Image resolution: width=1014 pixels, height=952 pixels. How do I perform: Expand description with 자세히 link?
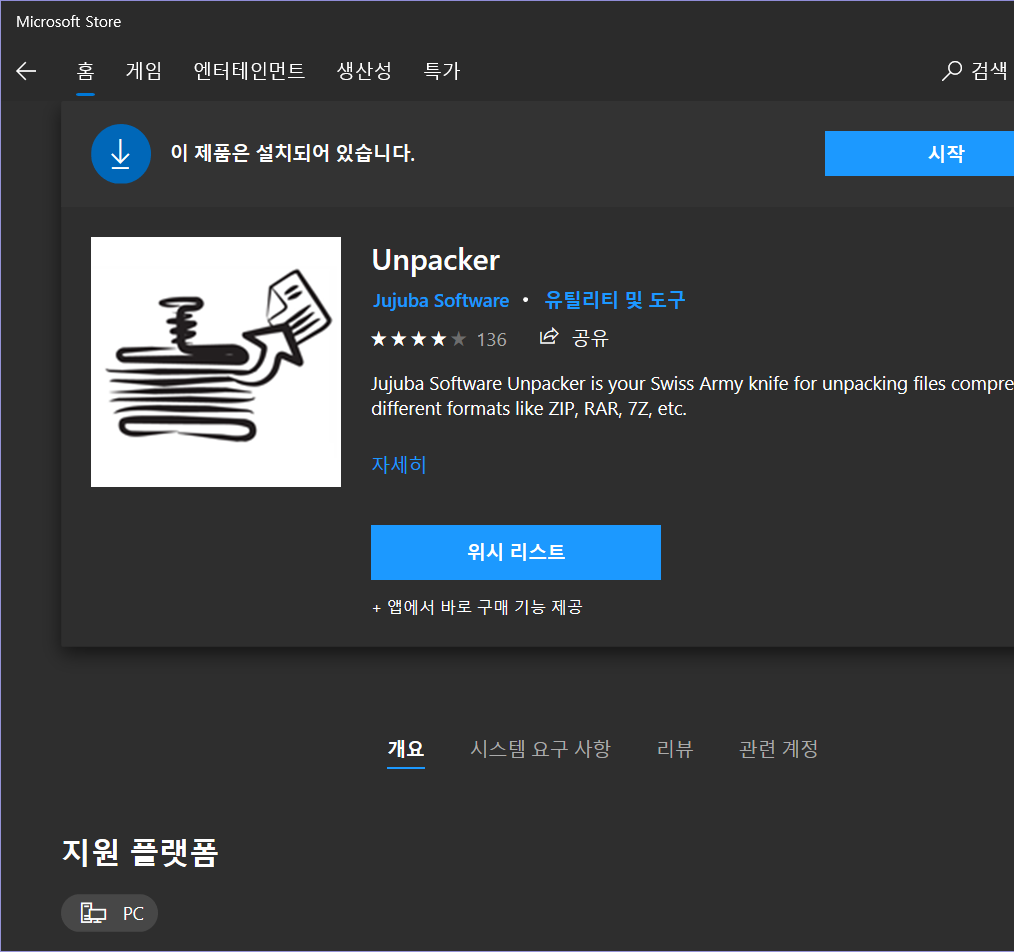399,465
